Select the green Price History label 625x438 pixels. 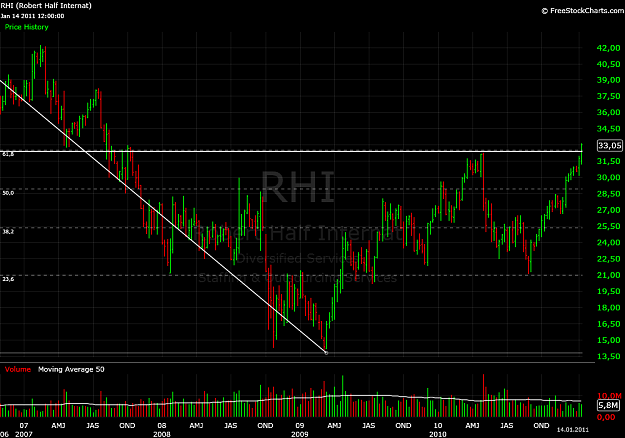point(27,27)
